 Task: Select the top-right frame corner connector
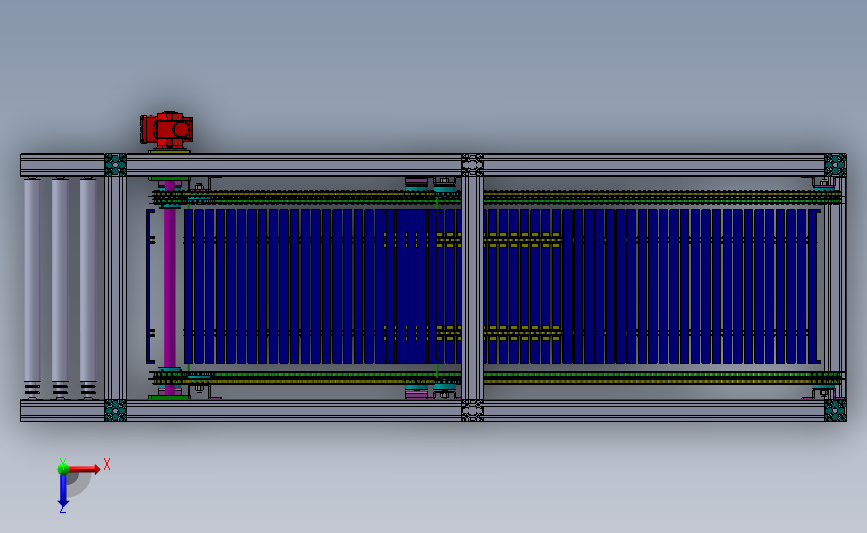835,165
